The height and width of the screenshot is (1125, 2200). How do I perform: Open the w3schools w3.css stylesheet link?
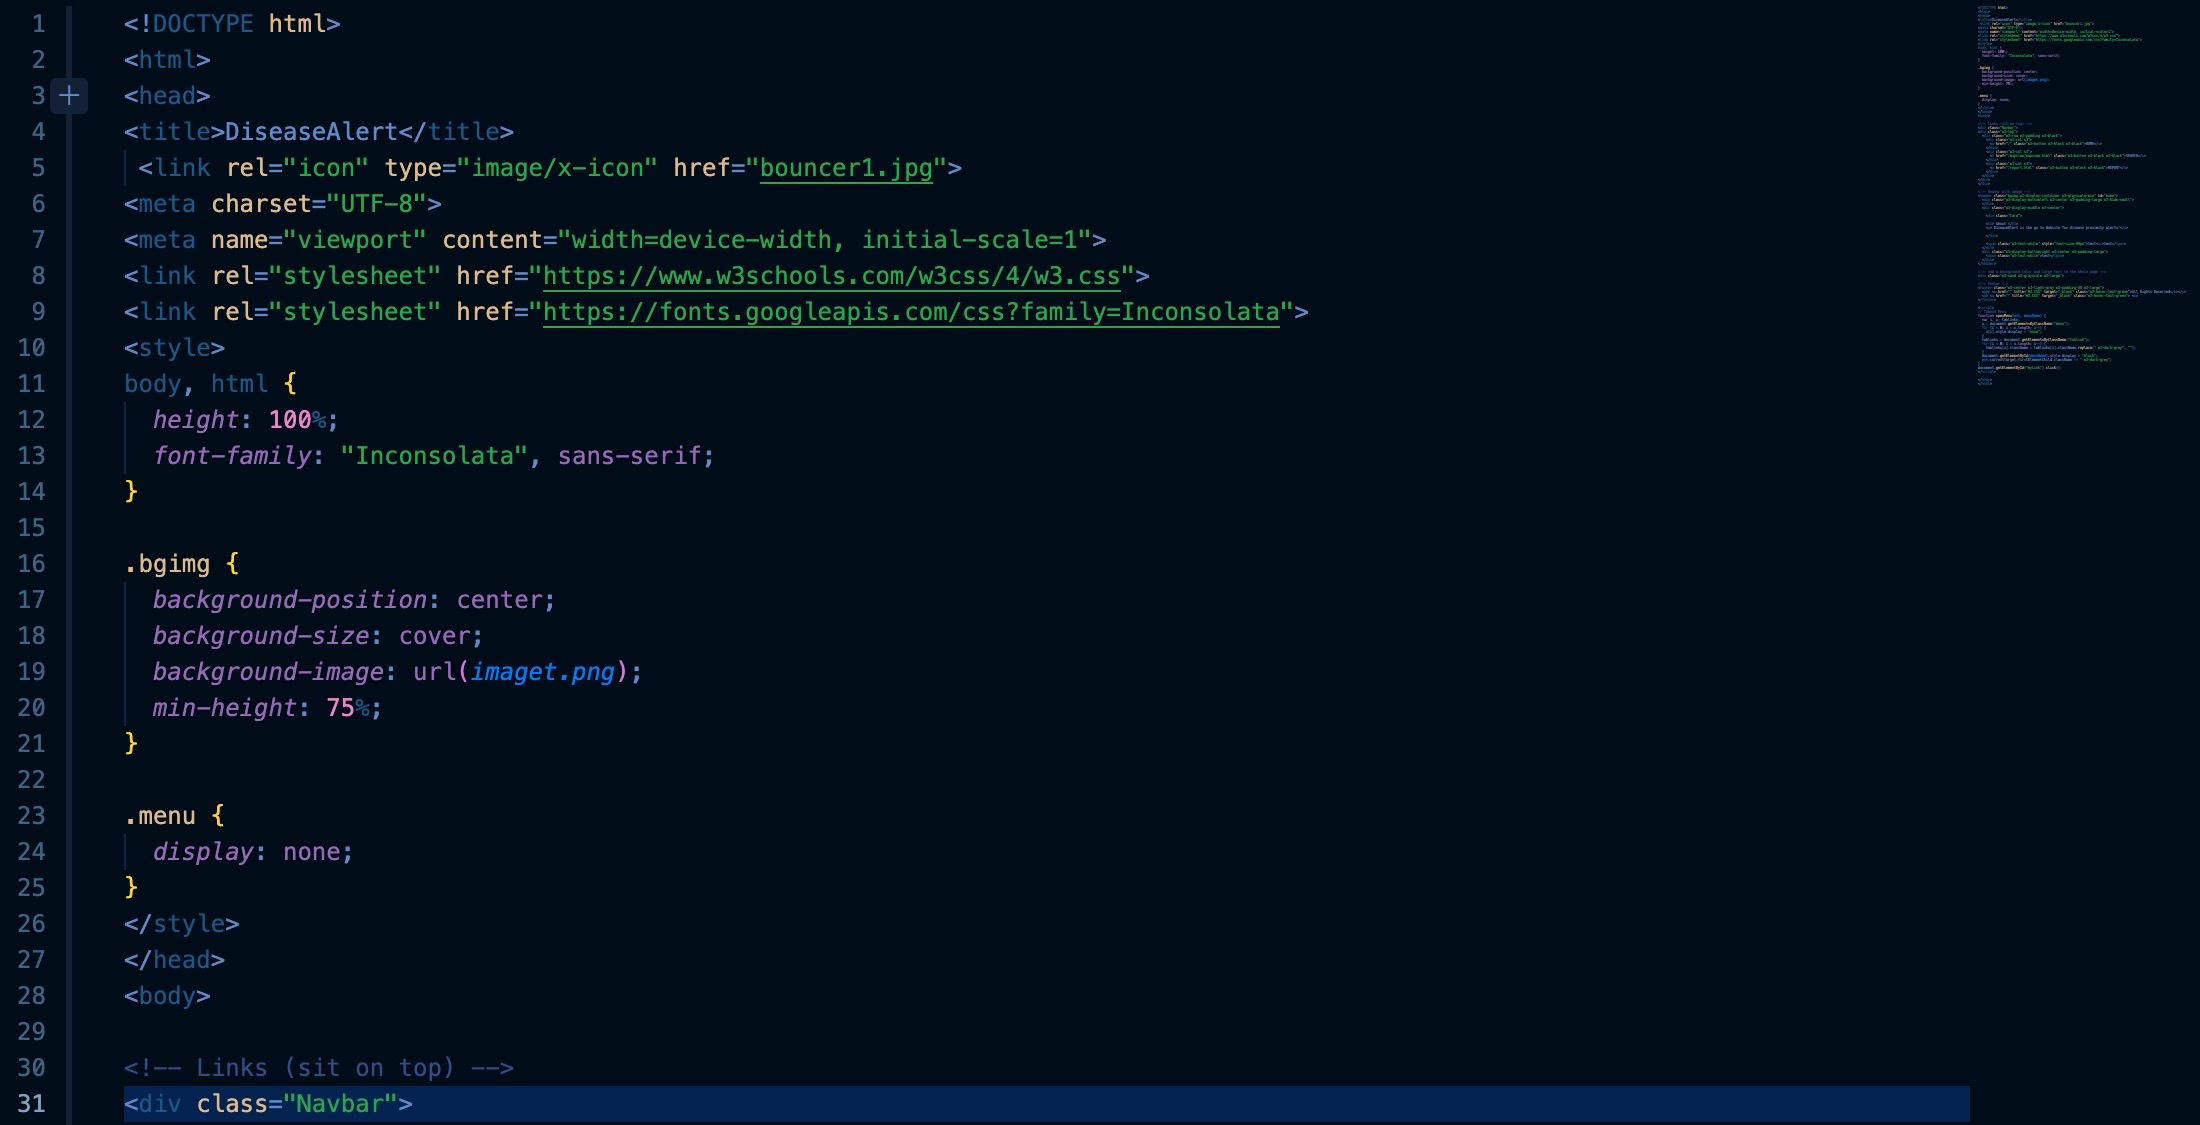point(830,276)
